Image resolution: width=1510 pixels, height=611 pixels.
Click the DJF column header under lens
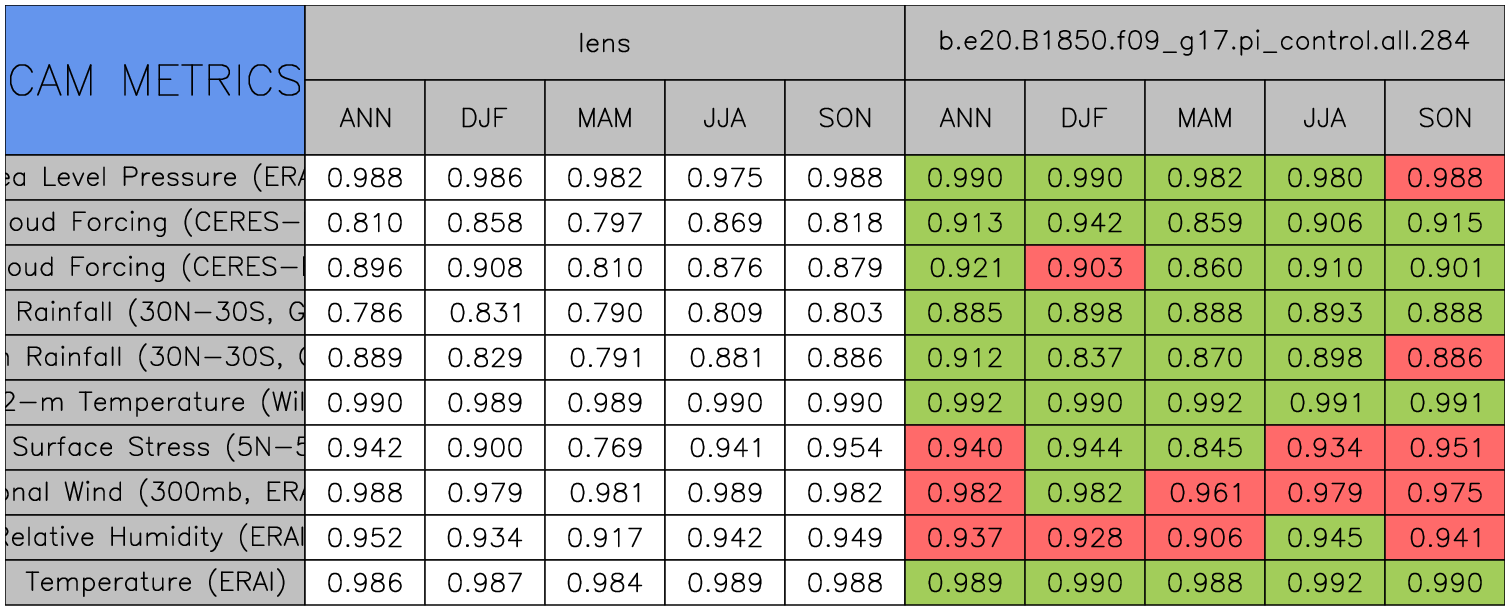click(485, 118)
